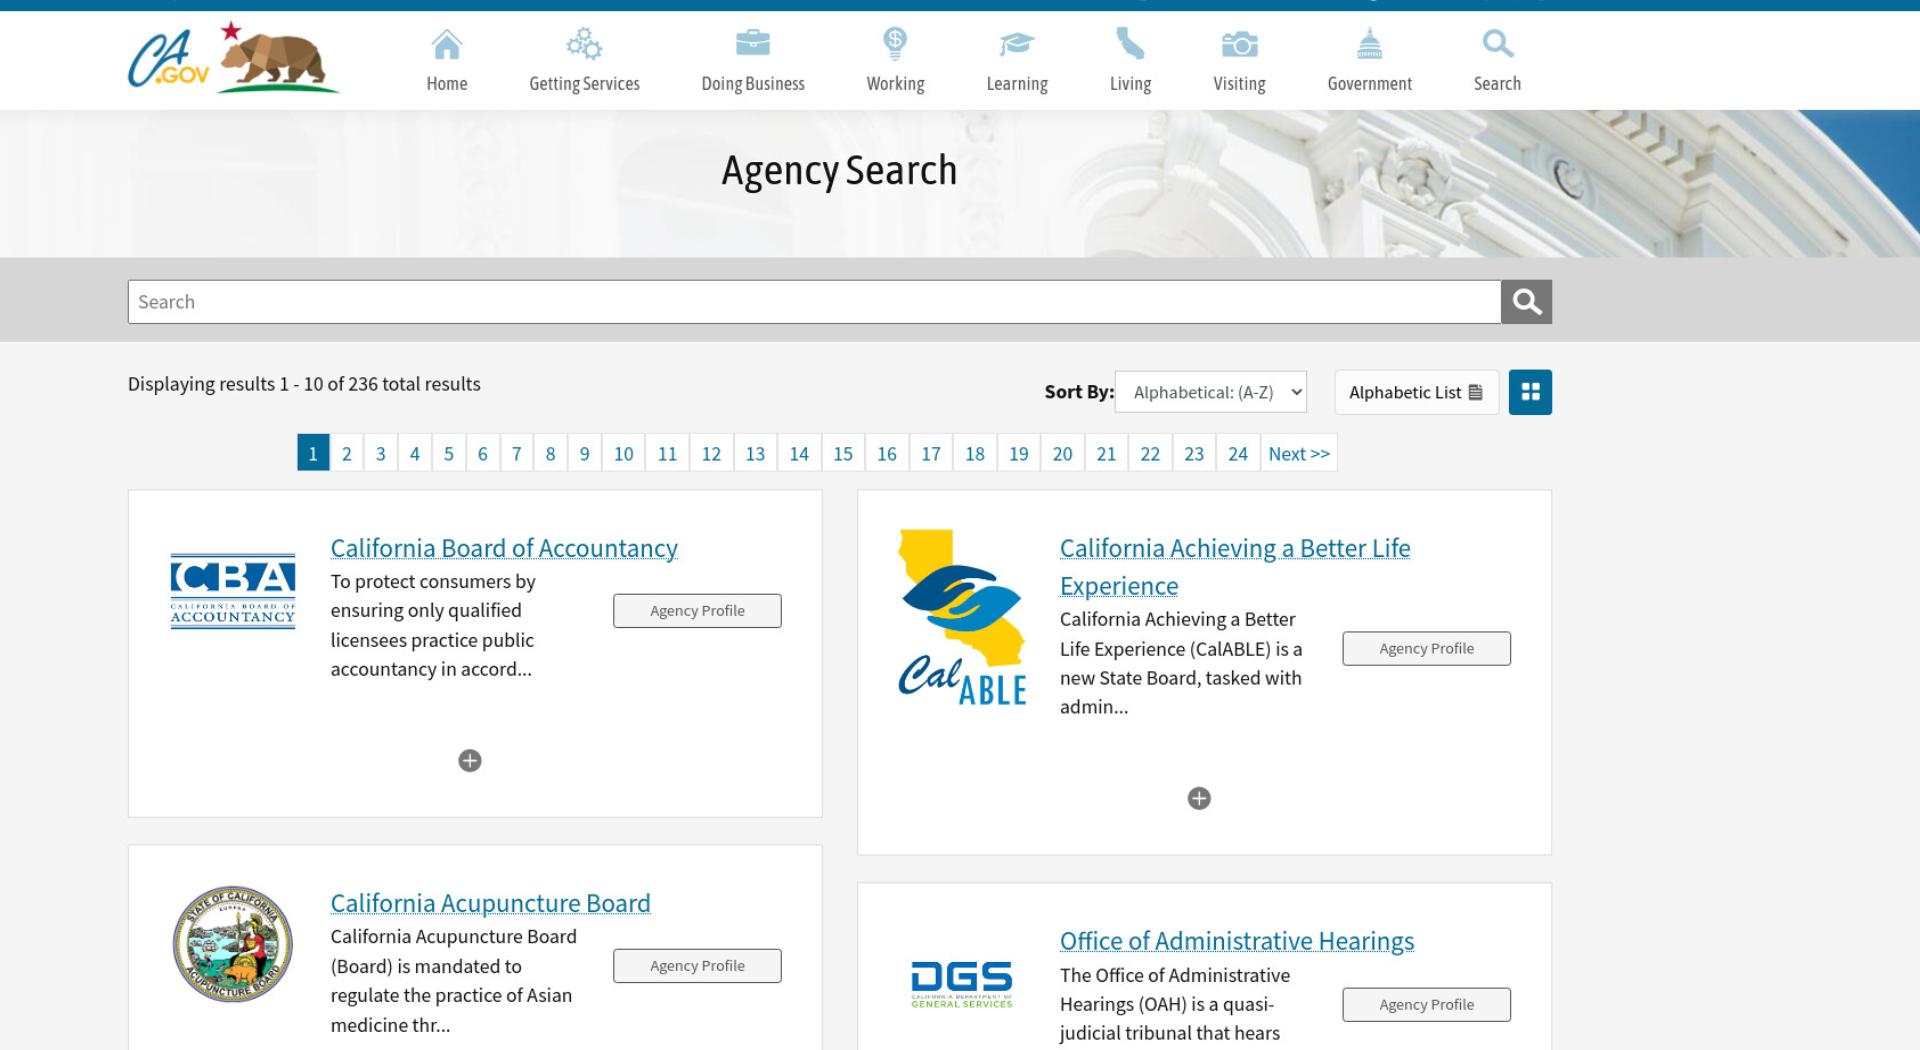1920x1050 pixels.
Task: Click the Search magnifier nav icon
Action: pyautogui.click(x=1497, y=44)
